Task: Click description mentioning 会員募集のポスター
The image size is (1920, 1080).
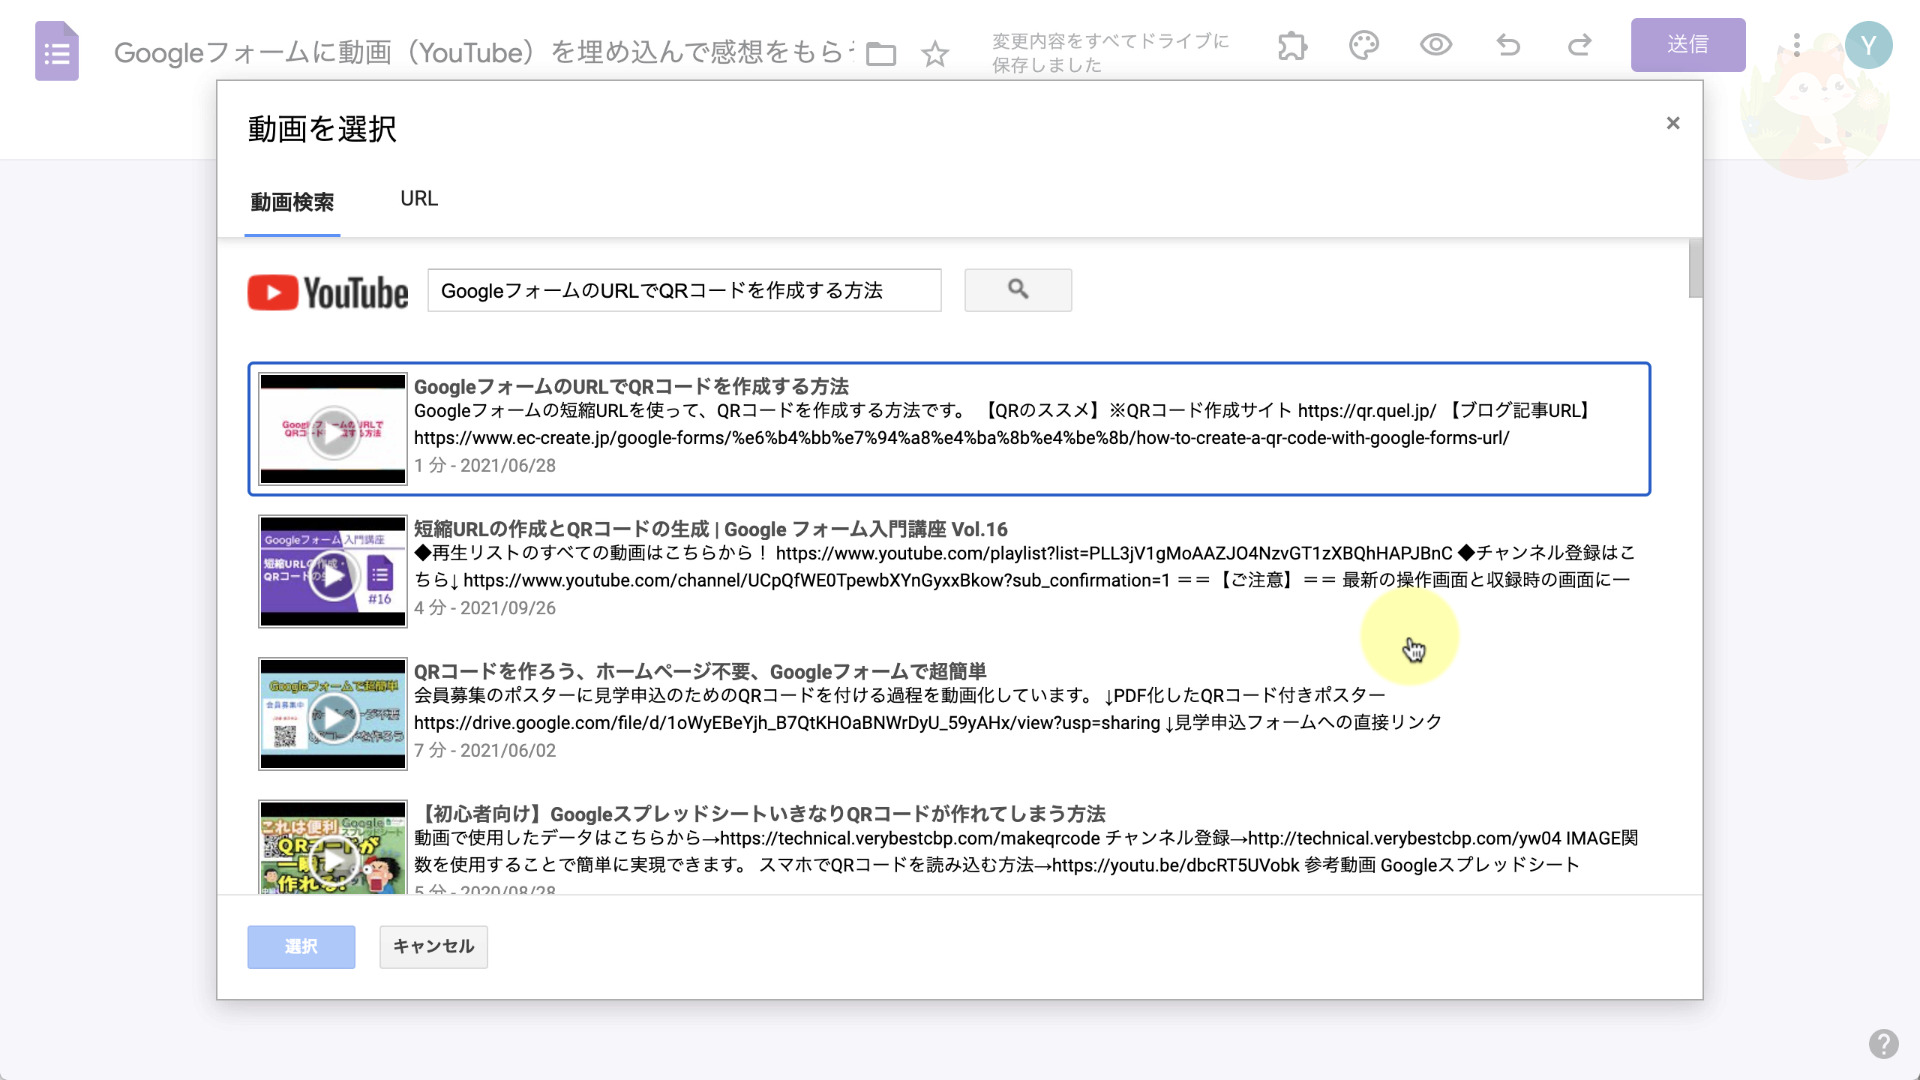Action: click(928, 709)
